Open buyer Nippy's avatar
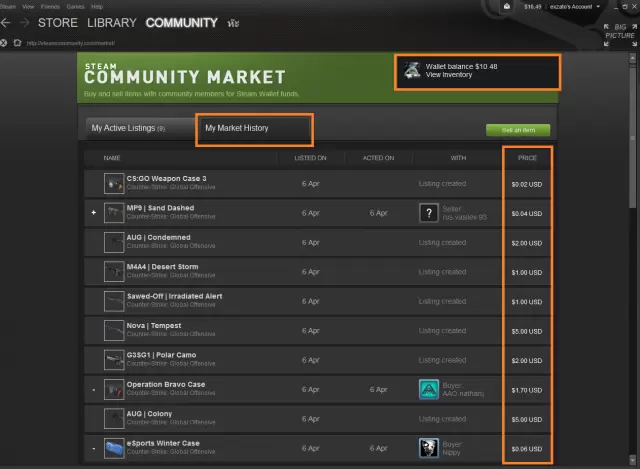This screenshot has height=469, width=640. point(429,448)
